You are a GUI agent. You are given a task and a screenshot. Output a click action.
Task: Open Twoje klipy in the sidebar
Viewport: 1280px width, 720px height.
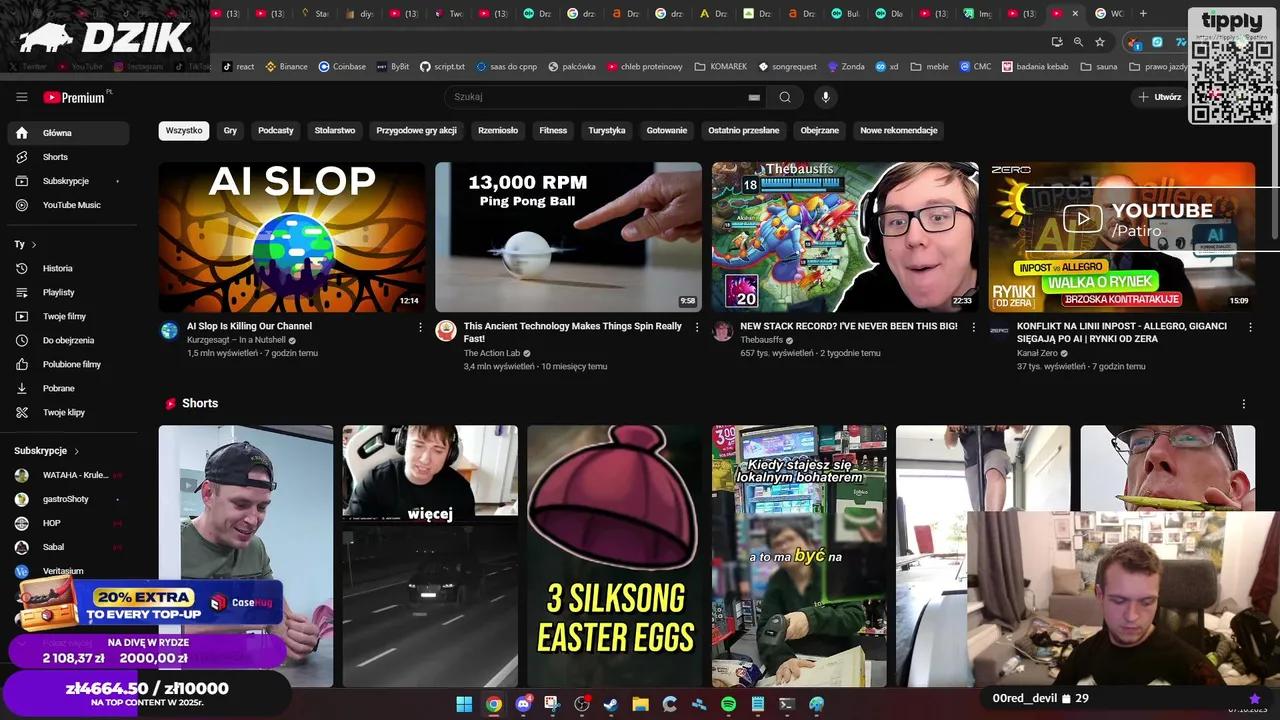click(x=68, y=412)
